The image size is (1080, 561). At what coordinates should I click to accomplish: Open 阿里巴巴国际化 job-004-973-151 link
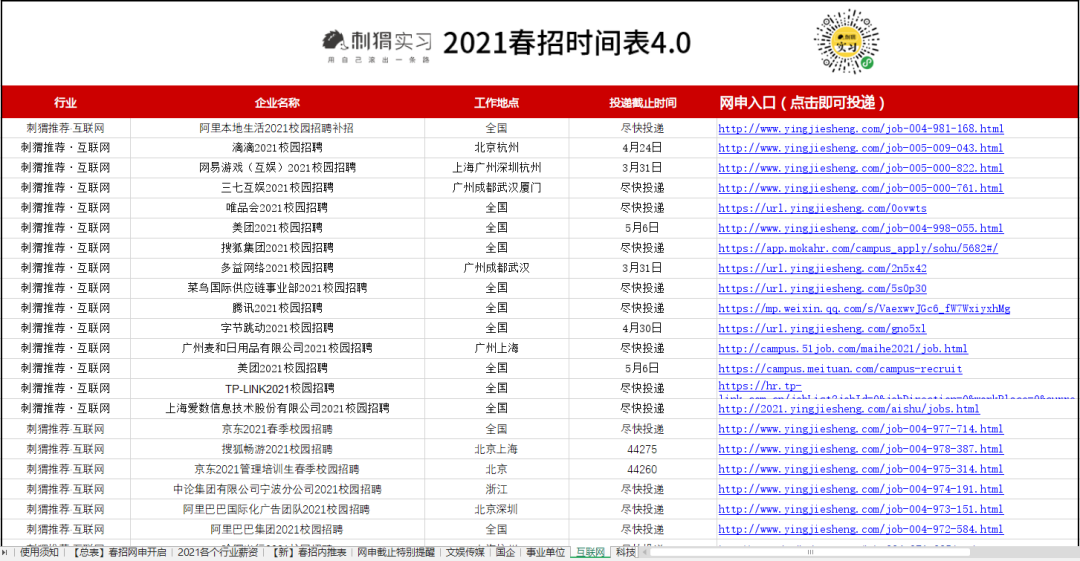pyautogui.click(x=860, y=509)
